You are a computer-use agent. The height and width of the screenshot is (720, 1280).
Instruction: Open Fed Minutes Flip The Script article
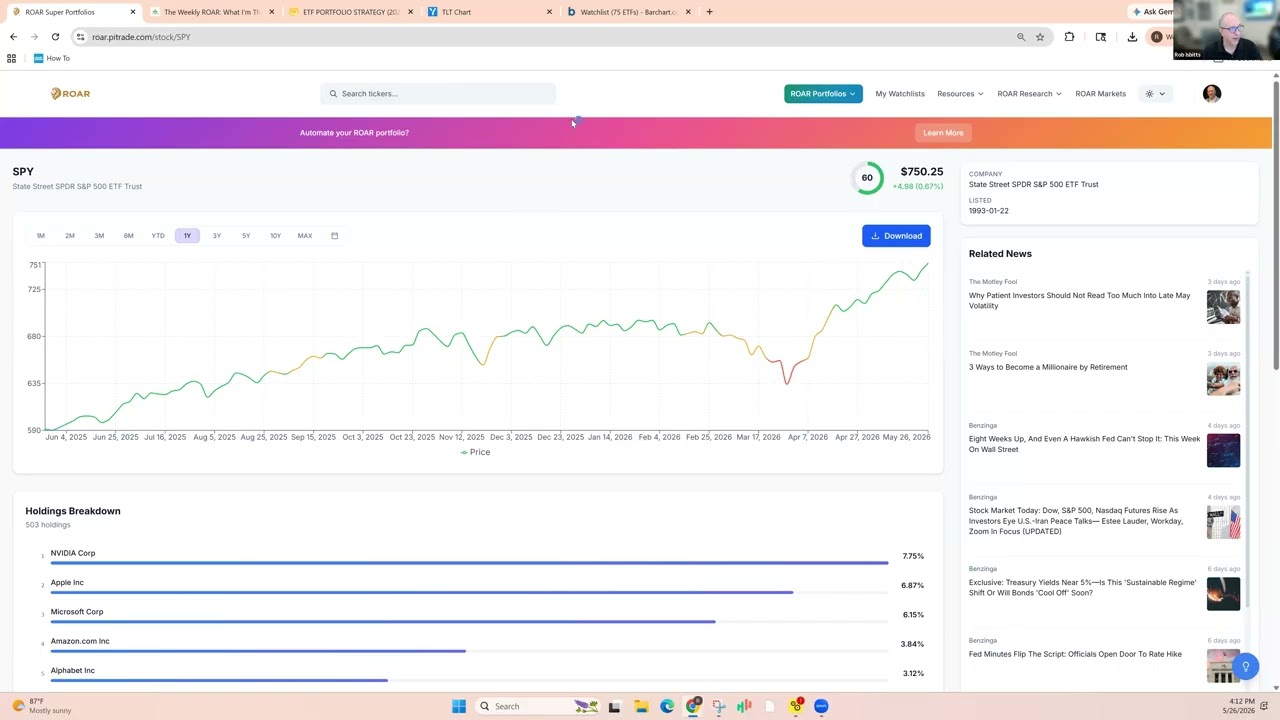coord(1075,654)
